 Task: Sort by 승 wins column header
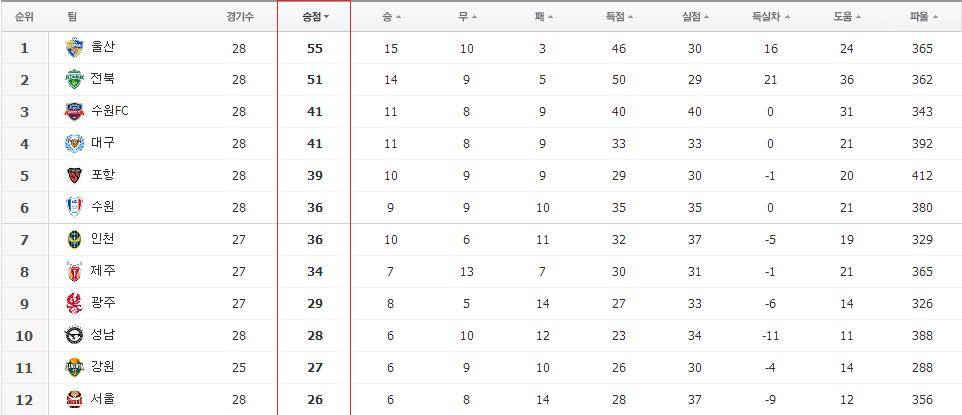tap(391, 17)
